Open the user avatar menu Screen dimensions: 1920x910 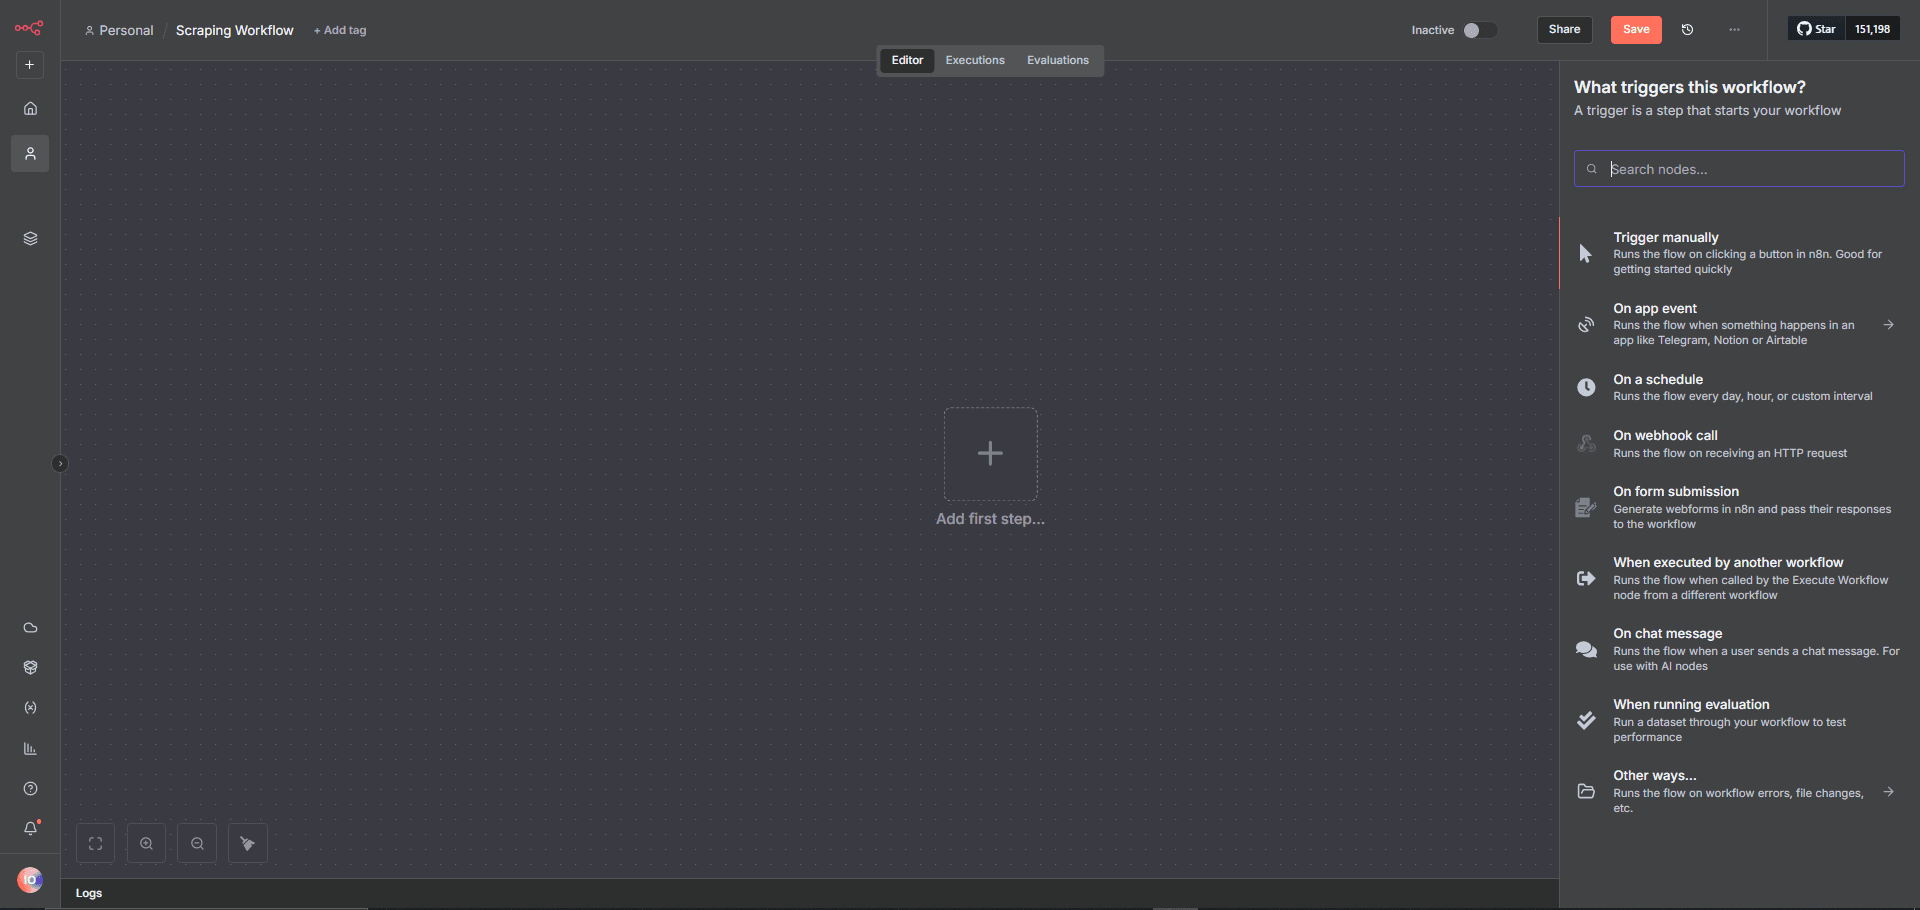[x=30, y=880]
